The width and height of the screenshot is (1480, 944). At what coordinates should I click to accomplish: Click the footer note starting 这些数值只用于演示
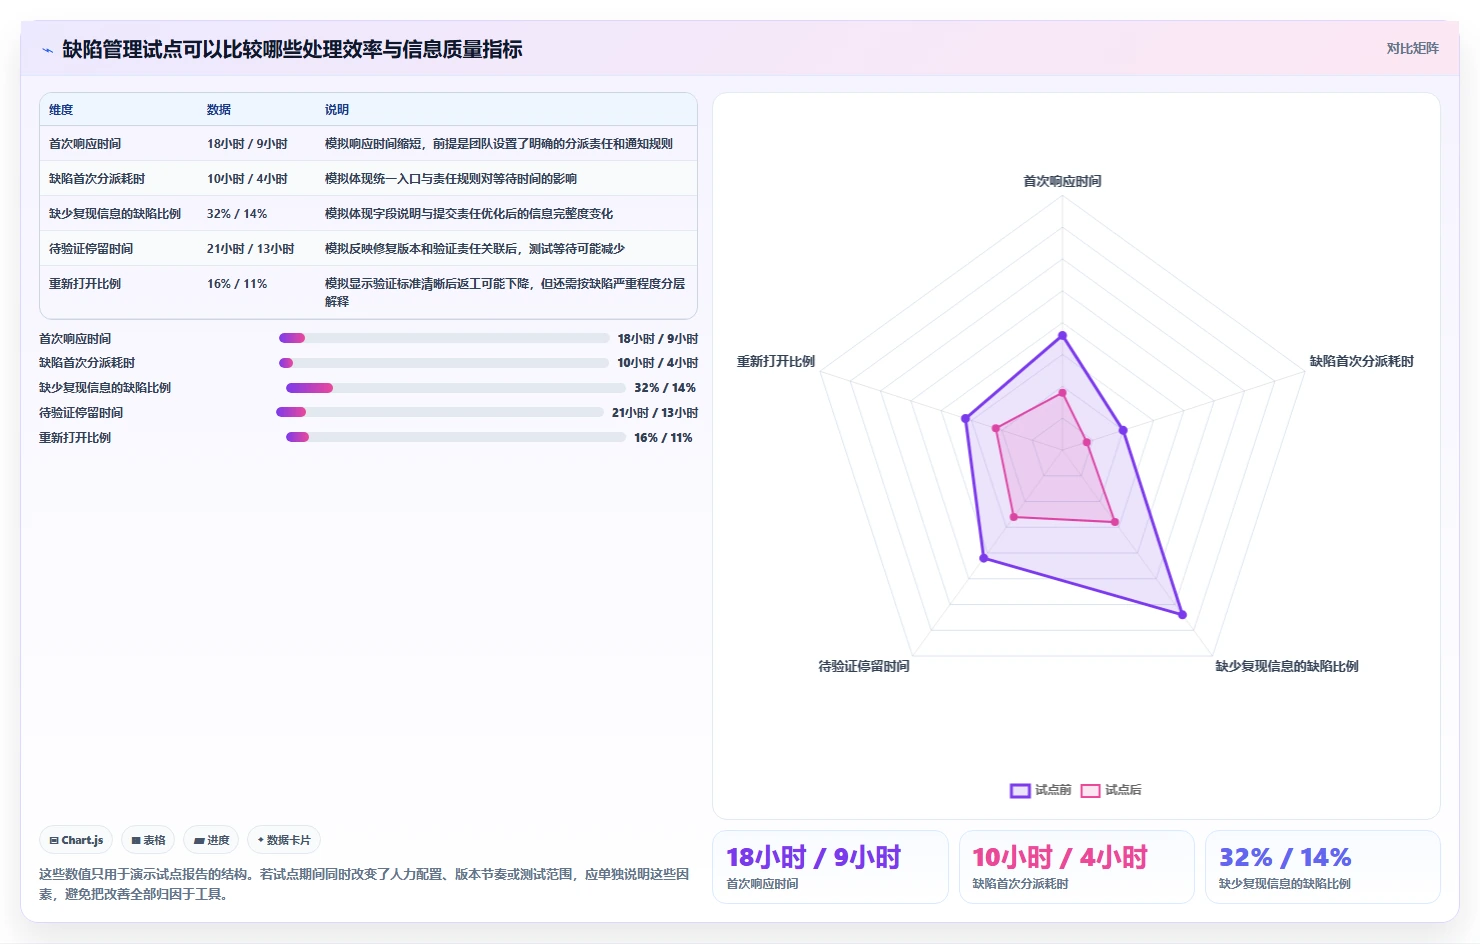(364, 884)
